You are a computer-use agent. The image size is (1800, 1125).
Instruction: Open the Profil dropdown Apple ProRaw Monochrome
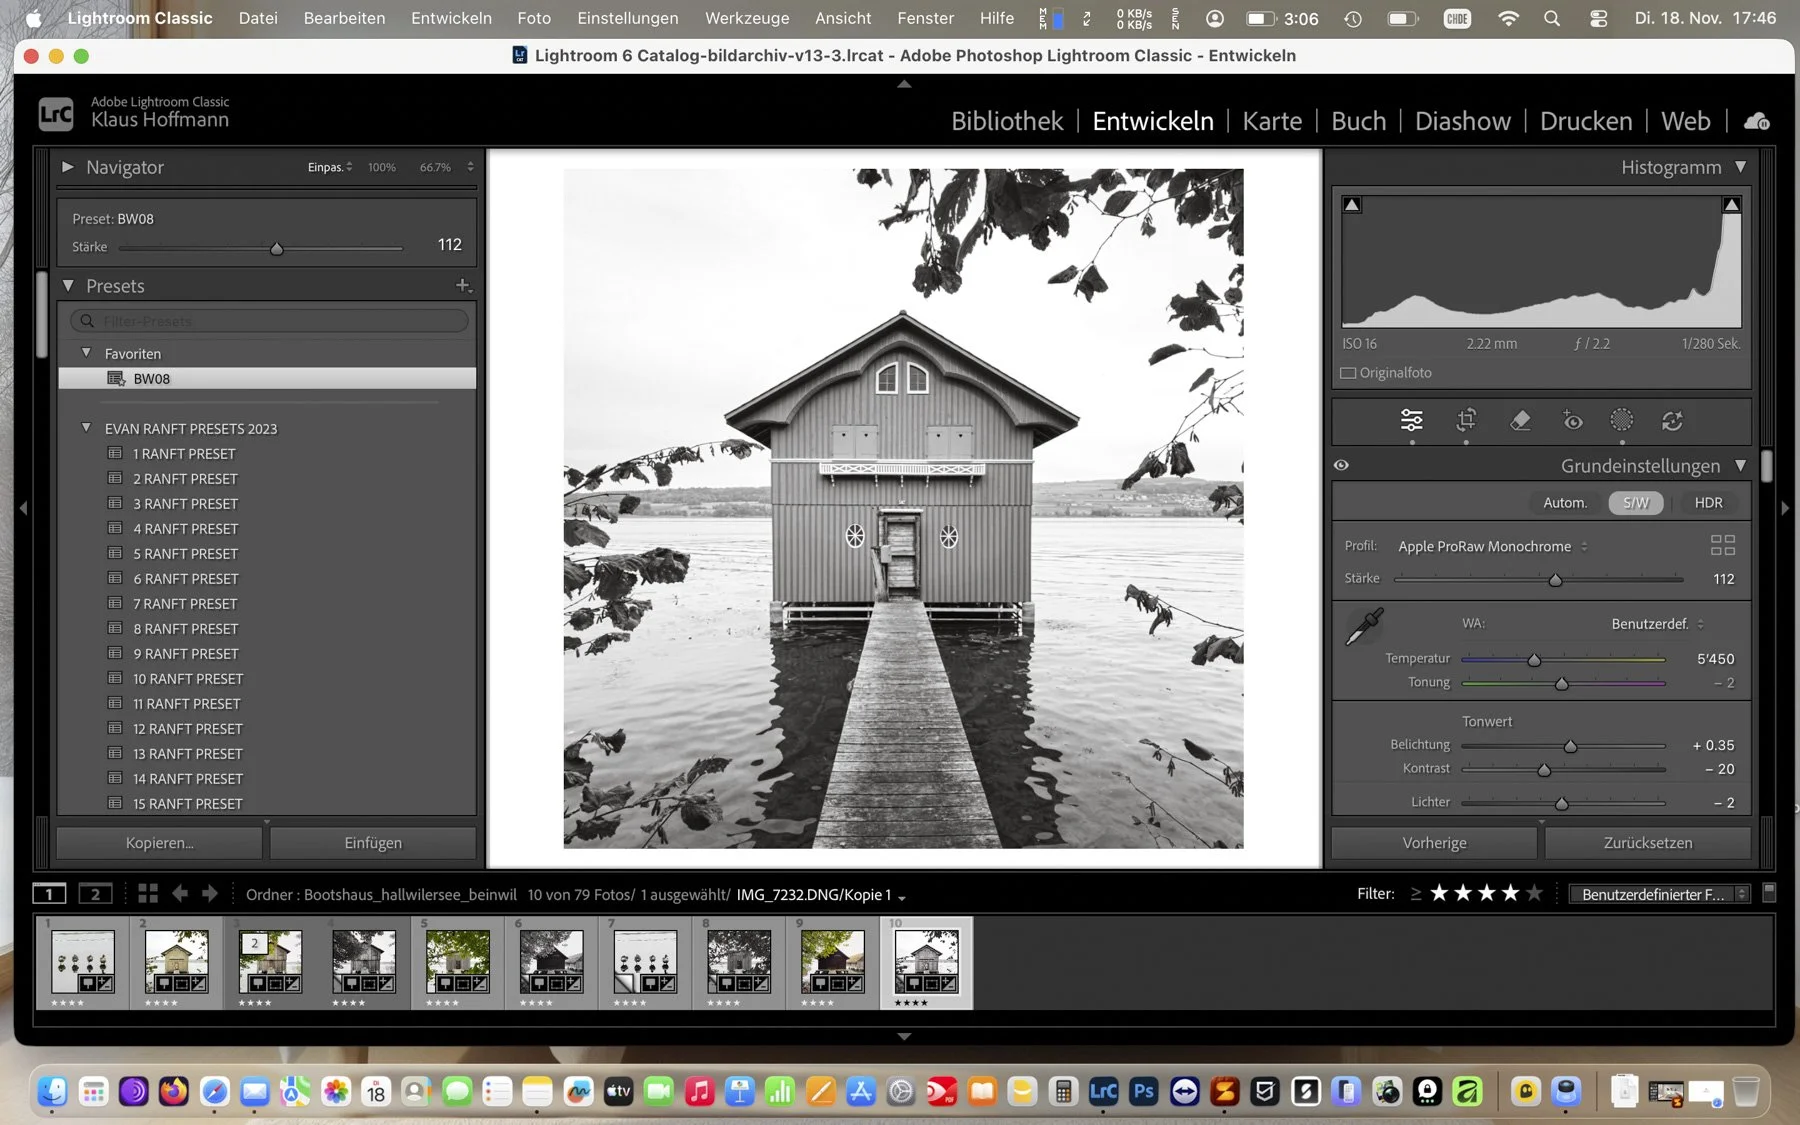pos(1493,546)
